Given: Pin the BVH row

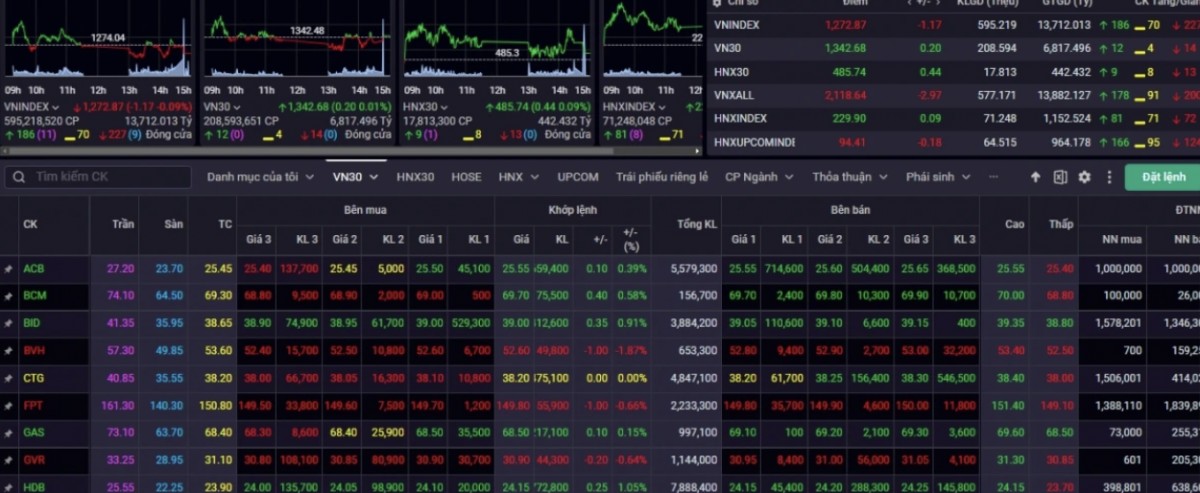Looking at the screenshot, I should (x=8, y=352).
